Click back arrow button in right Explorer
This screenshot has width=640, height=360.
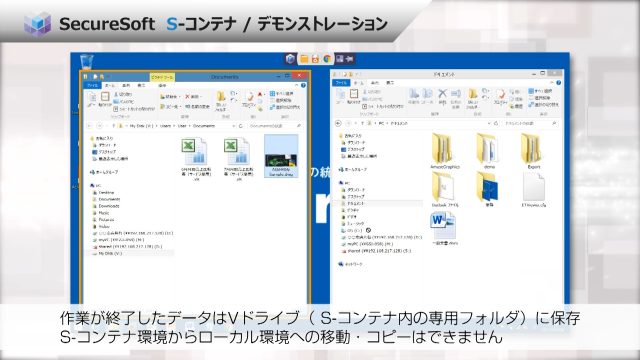[338, 123]
